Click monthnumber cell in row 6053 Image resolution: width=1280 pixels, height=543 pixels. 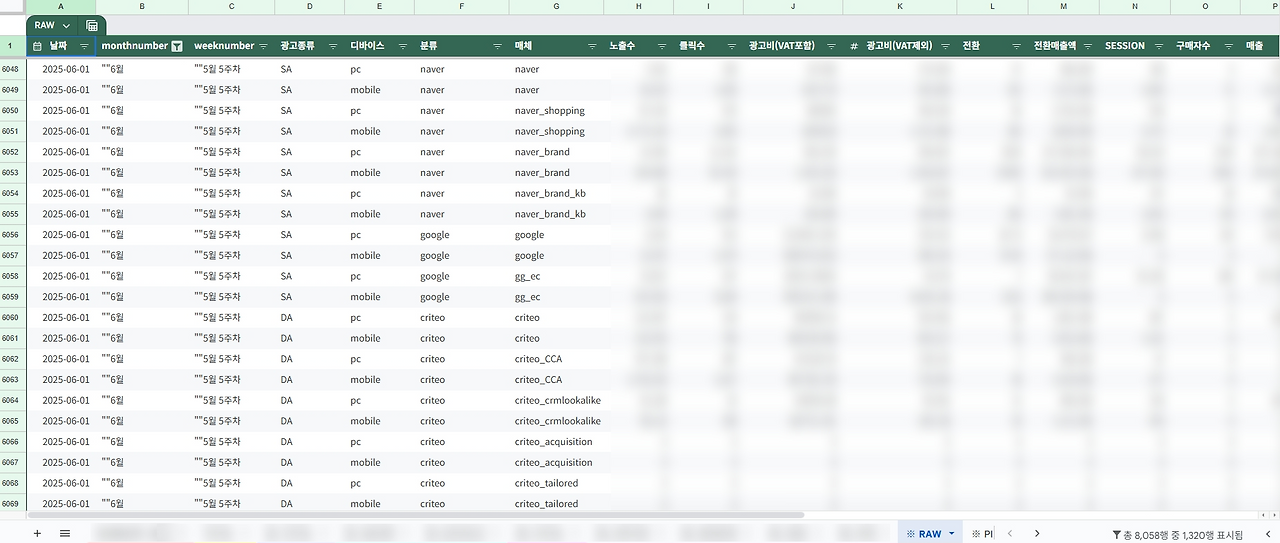(142, 173)
